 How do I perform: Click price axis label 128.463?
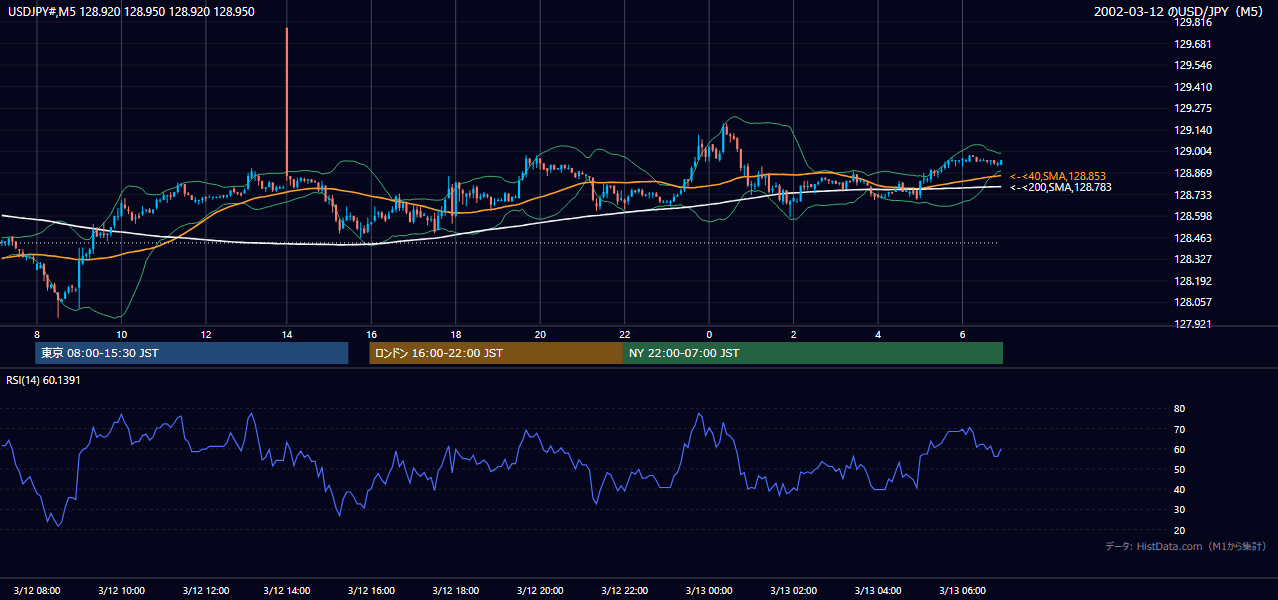(1193, 238)
